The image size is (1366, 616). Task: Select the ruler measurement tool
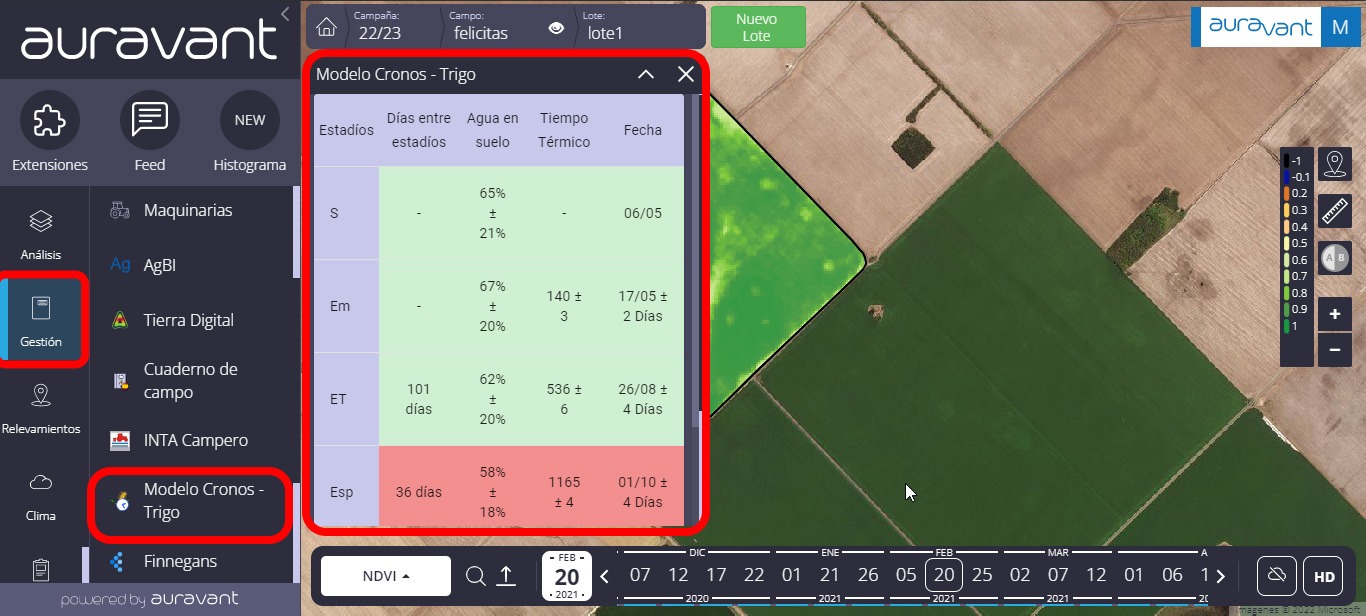pos(1334,210)
